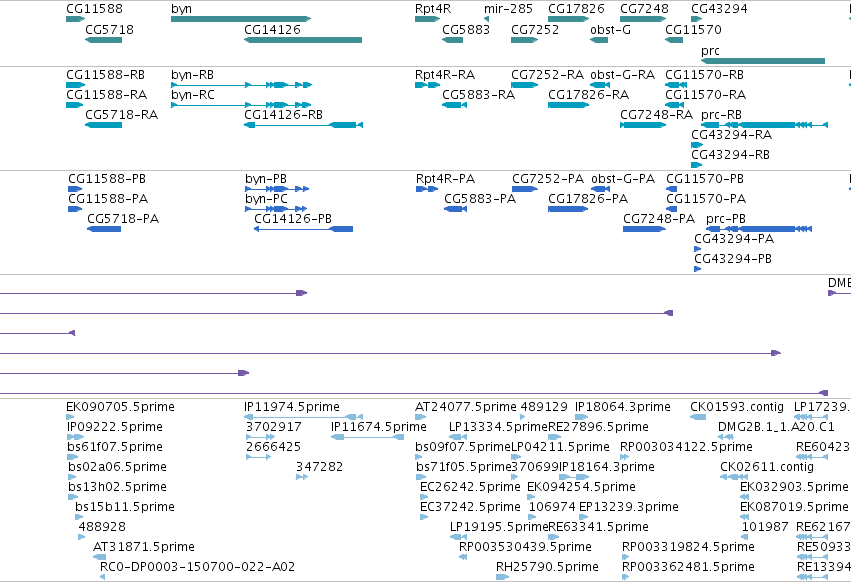Click the obst-G-RA transcript
Screen dimensions: 851x582
600,85
